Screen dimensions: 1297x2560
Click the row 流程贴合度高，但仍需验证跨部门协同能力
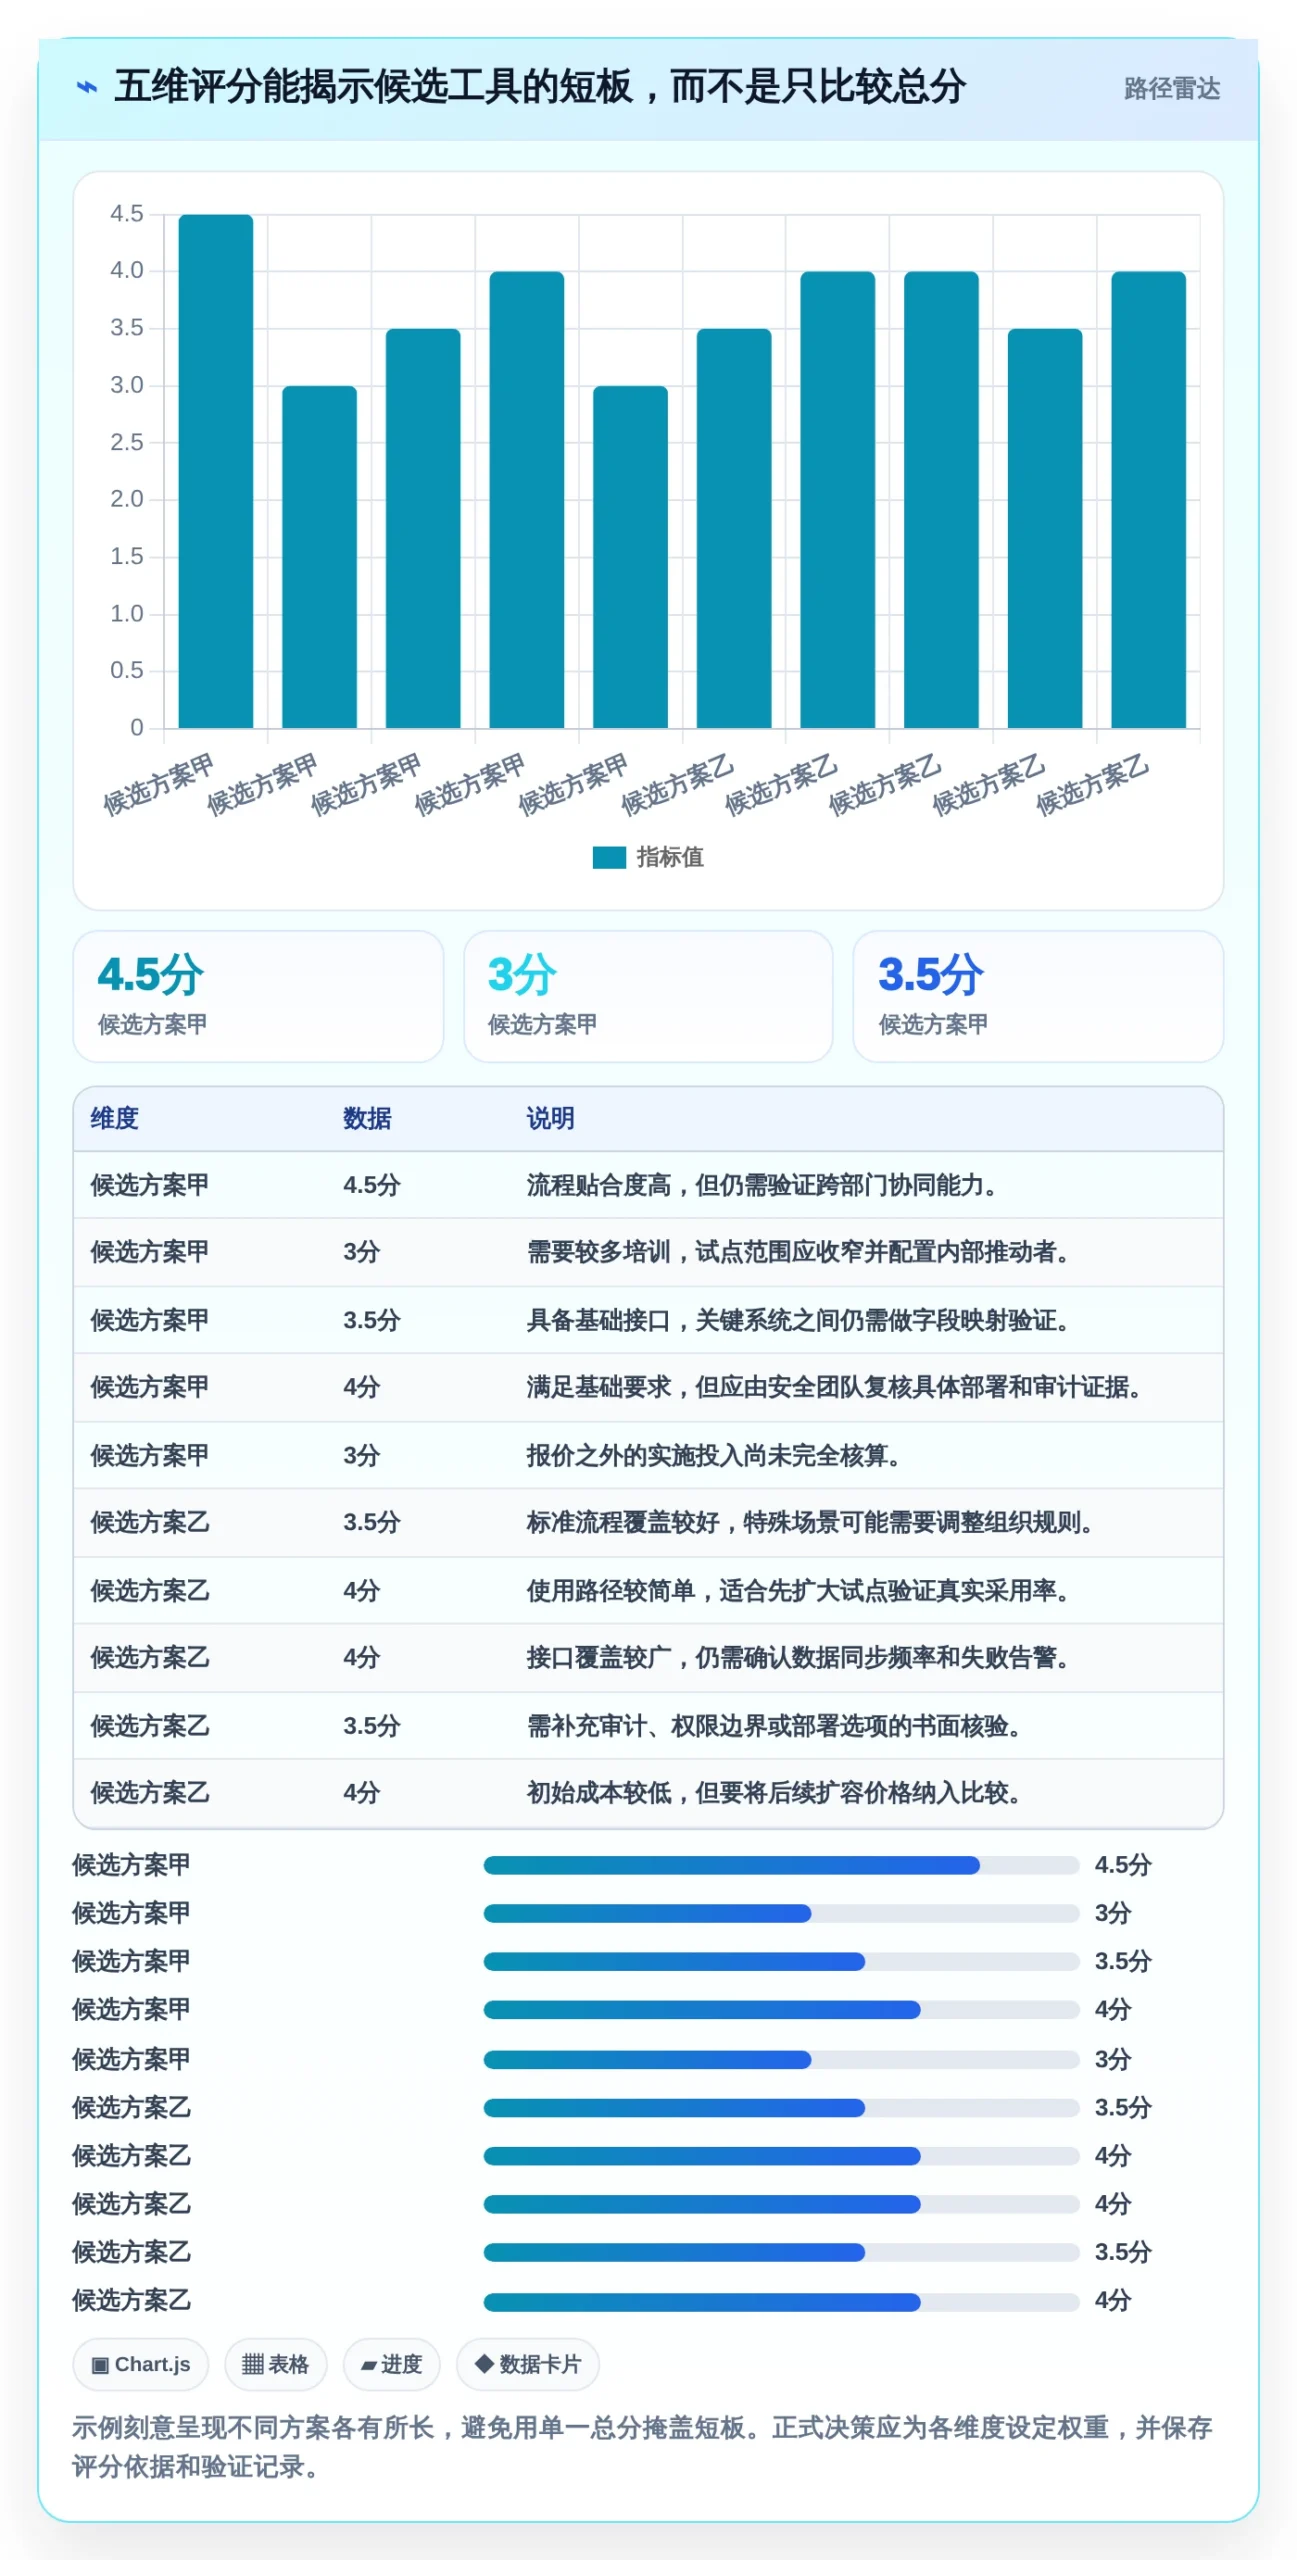648,1185
